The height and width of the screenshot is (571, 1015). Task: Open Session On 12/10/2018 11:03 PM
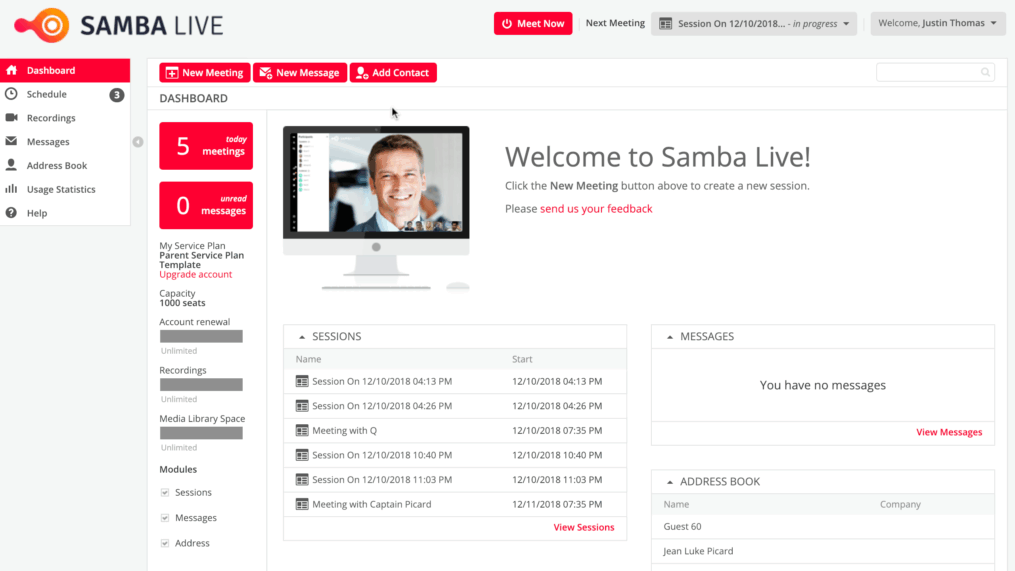pyautogui.click(x=382, y=480)
